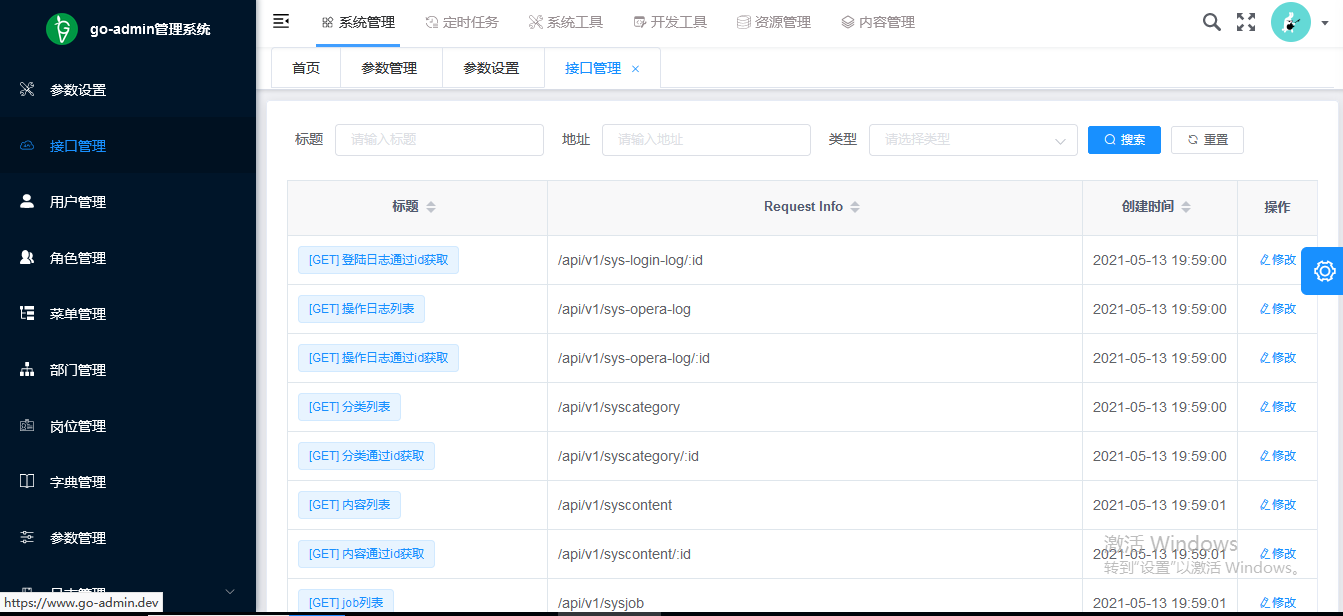Open the blue settings gear panel

(x=1324, y=271)
